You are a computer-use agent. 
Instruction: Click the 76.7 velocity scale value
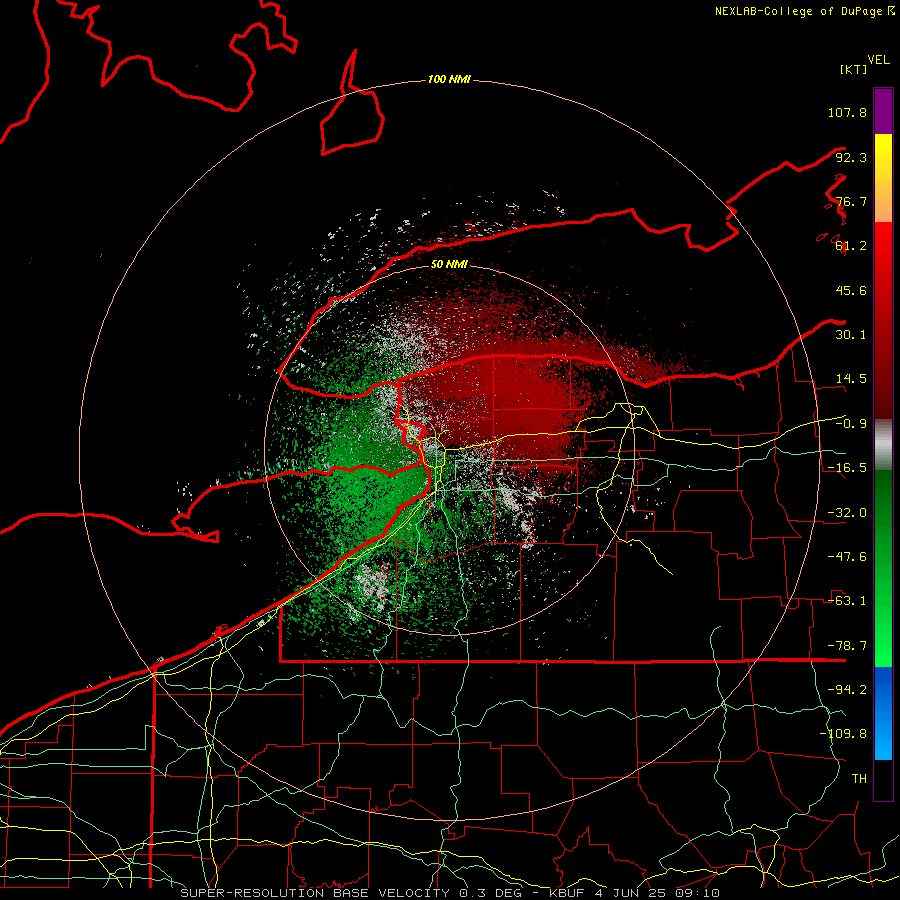click(x=851, y=201)
